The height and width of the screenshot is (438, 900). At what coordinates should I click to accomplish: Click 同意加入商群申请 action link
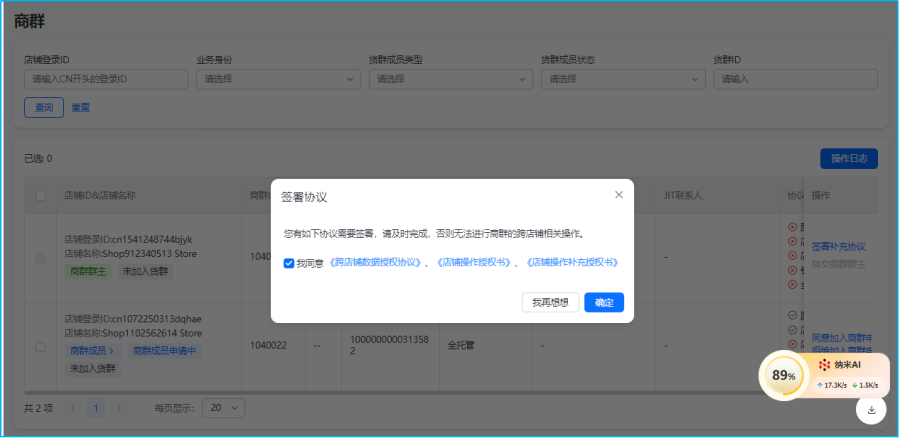click(x=842, y=337)
